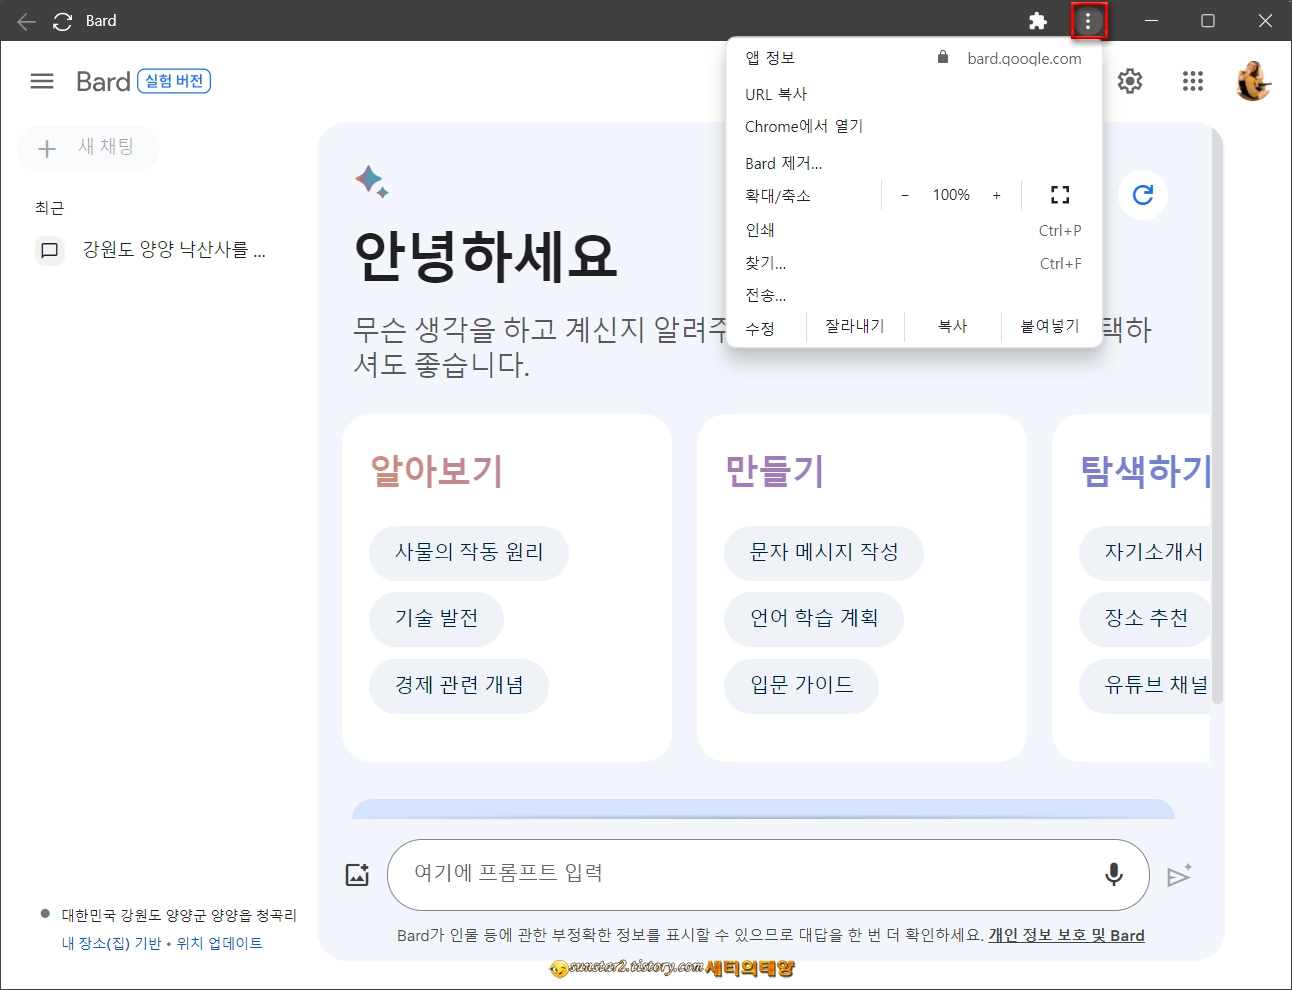Increase zoom with plus button
The height and width of the screenshot is (990, 1292).
click(x=996, y=196)
